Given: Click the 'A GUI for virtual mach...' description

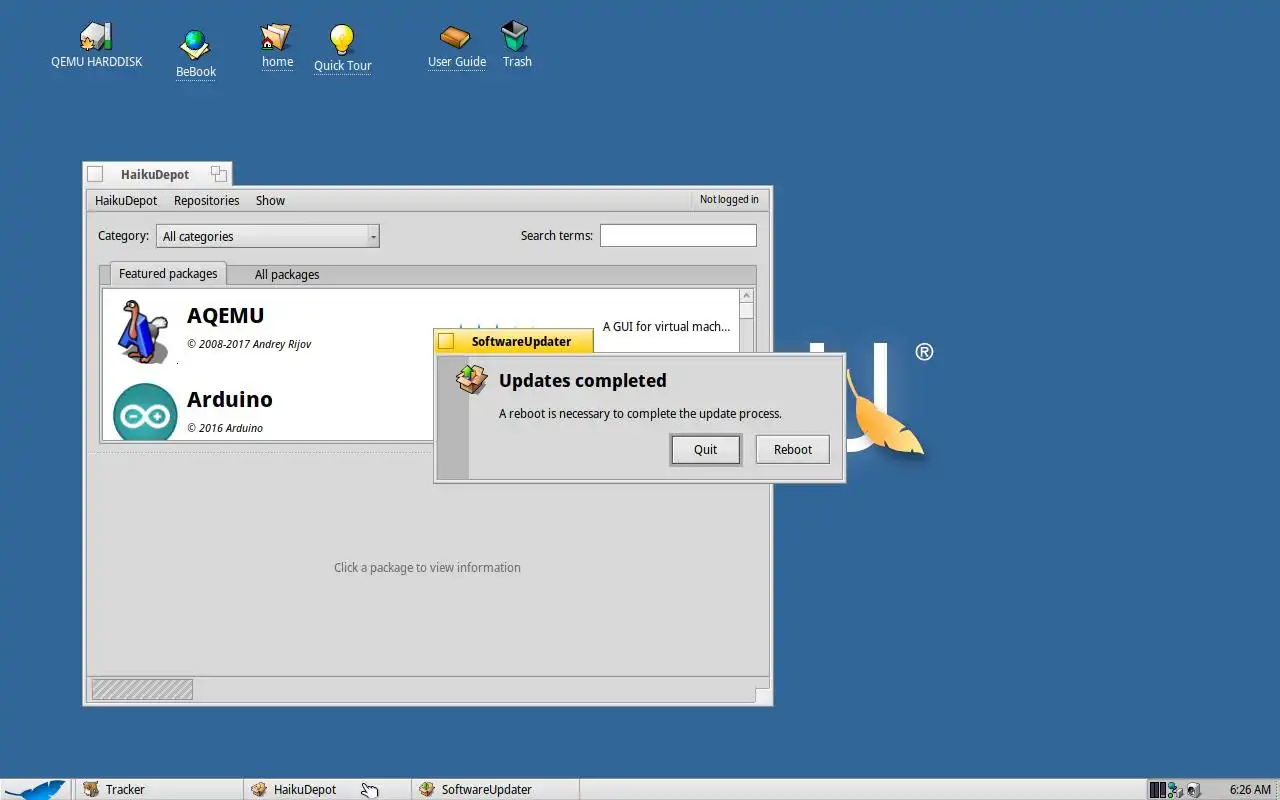Looking at the screenshot, I should (666, 326).
